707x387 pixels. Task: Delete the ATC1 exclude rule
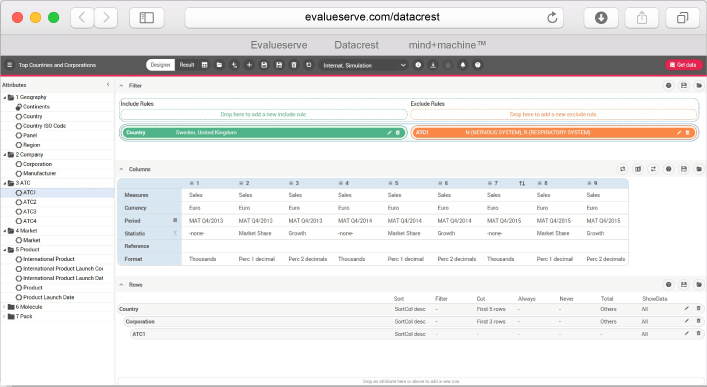point(687,133)
